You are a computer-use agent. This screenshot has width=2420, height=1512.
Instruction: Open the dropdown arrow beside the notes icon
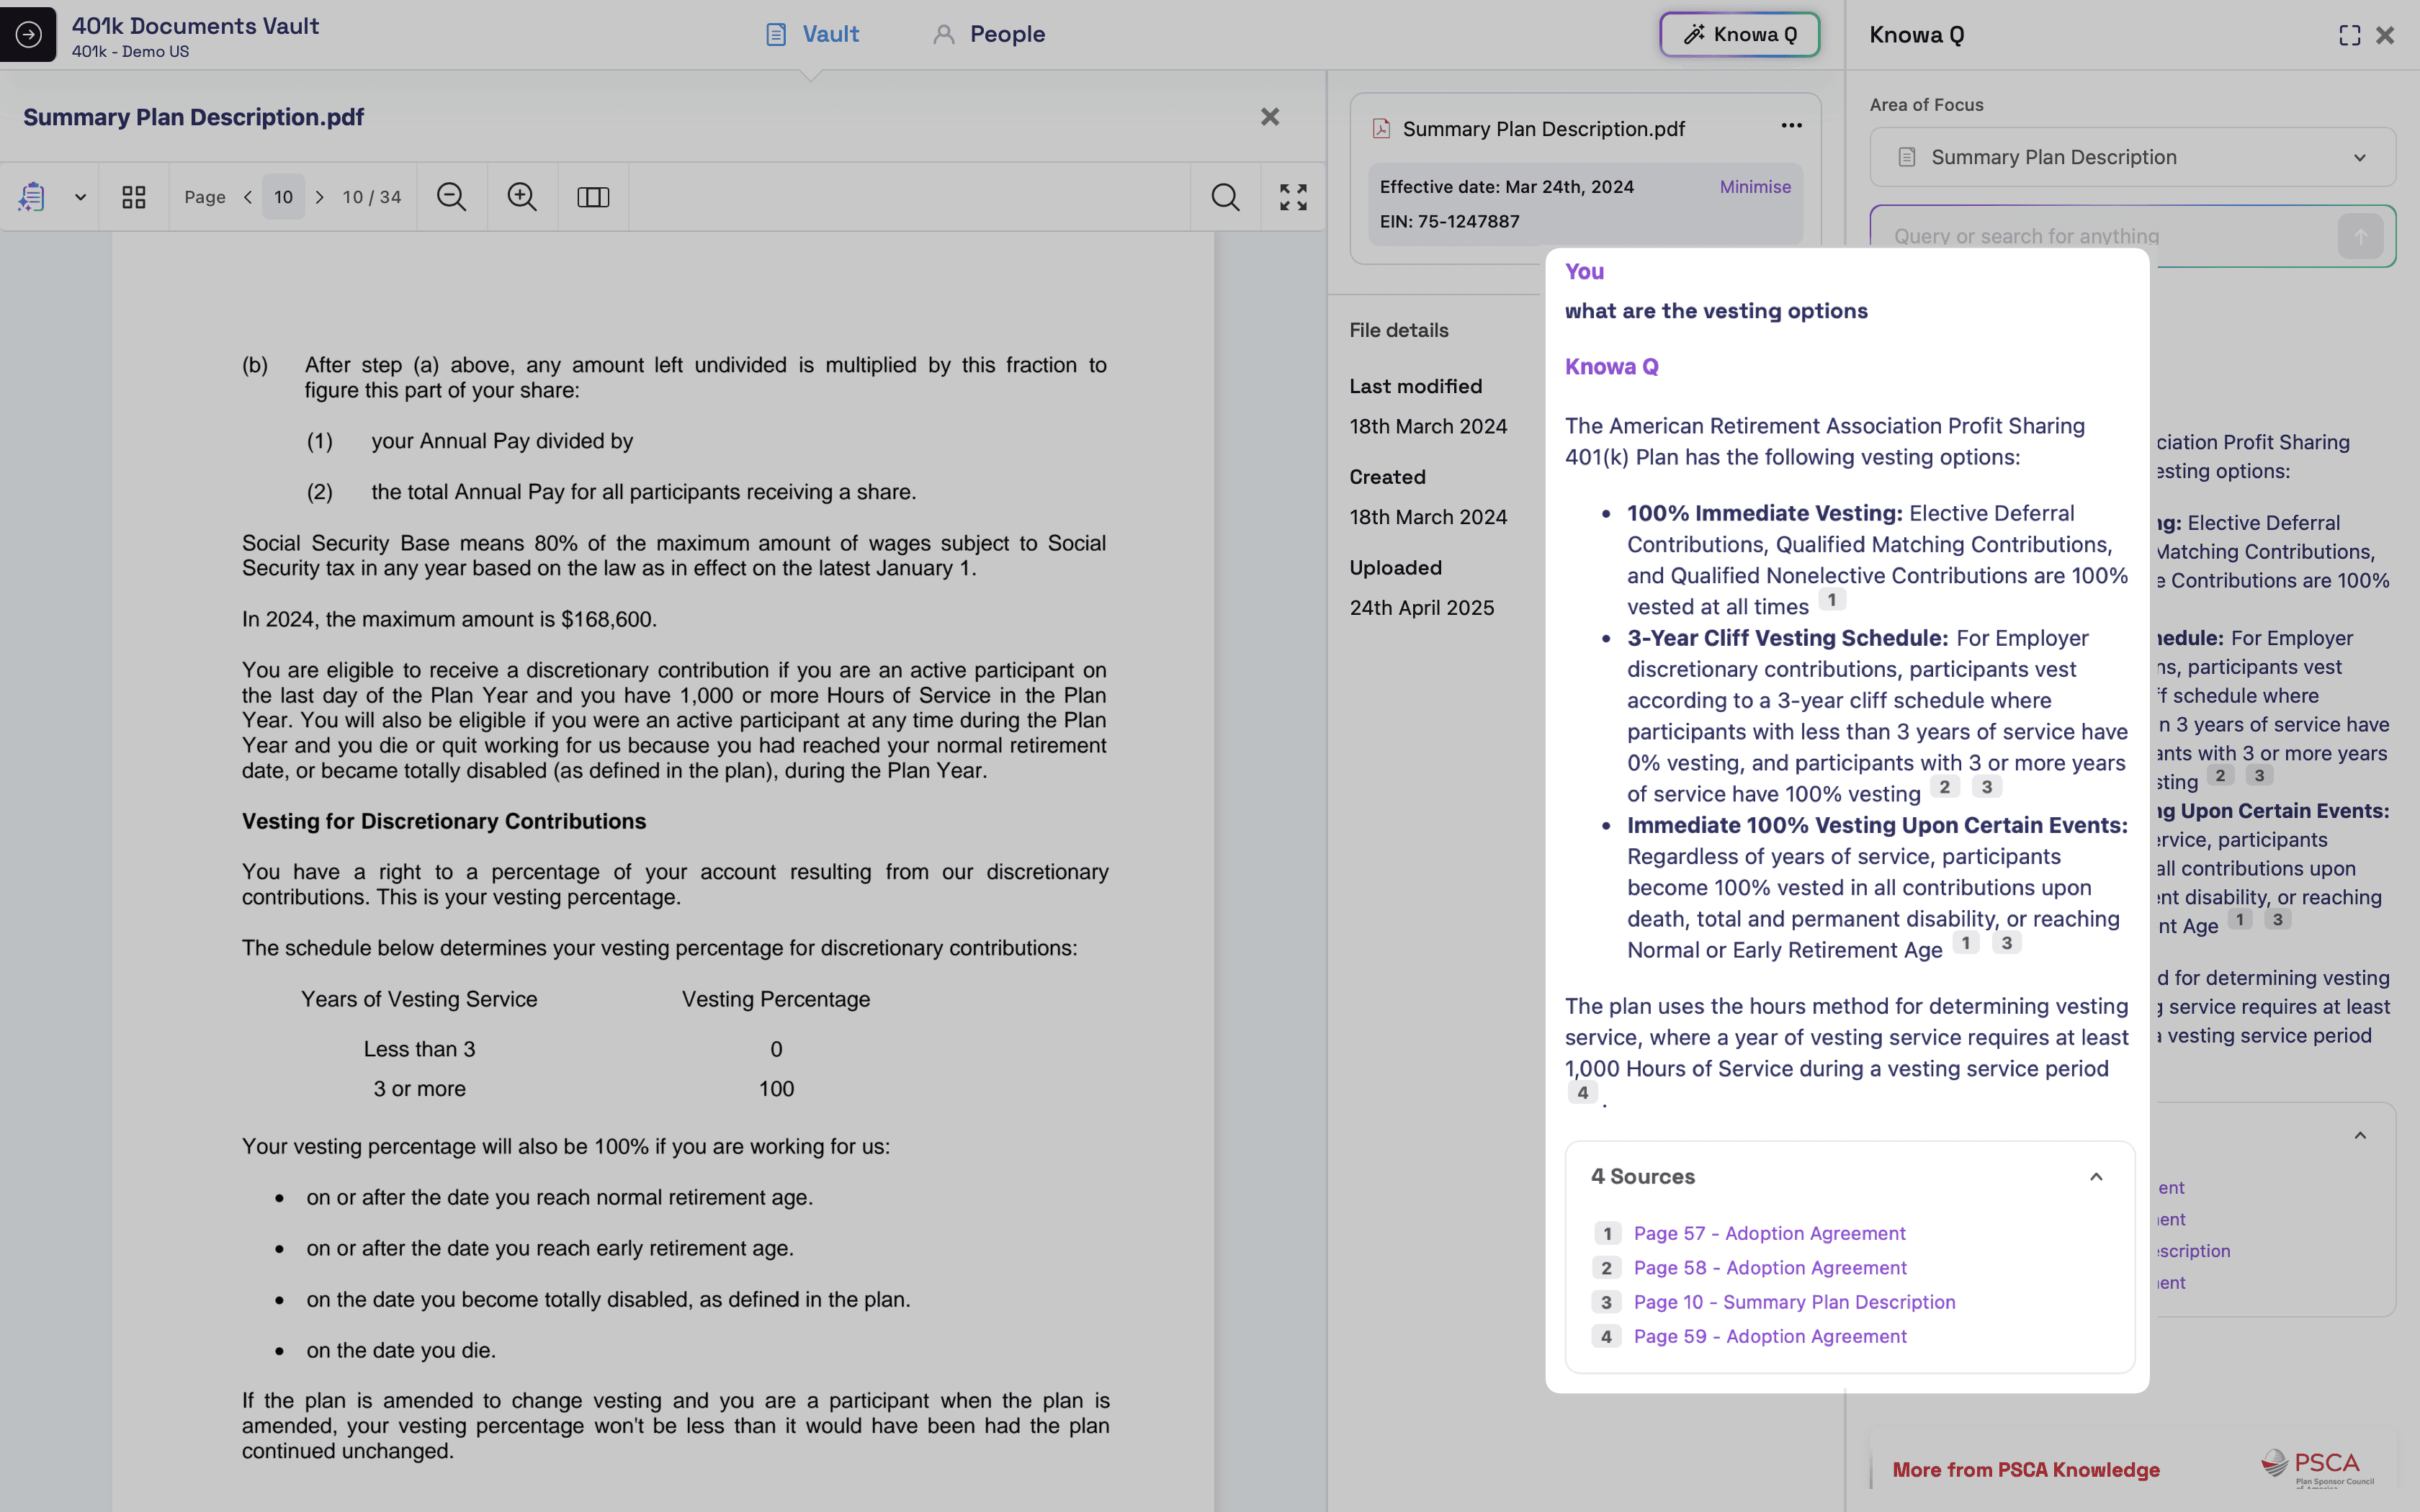(x=80, y=197)
